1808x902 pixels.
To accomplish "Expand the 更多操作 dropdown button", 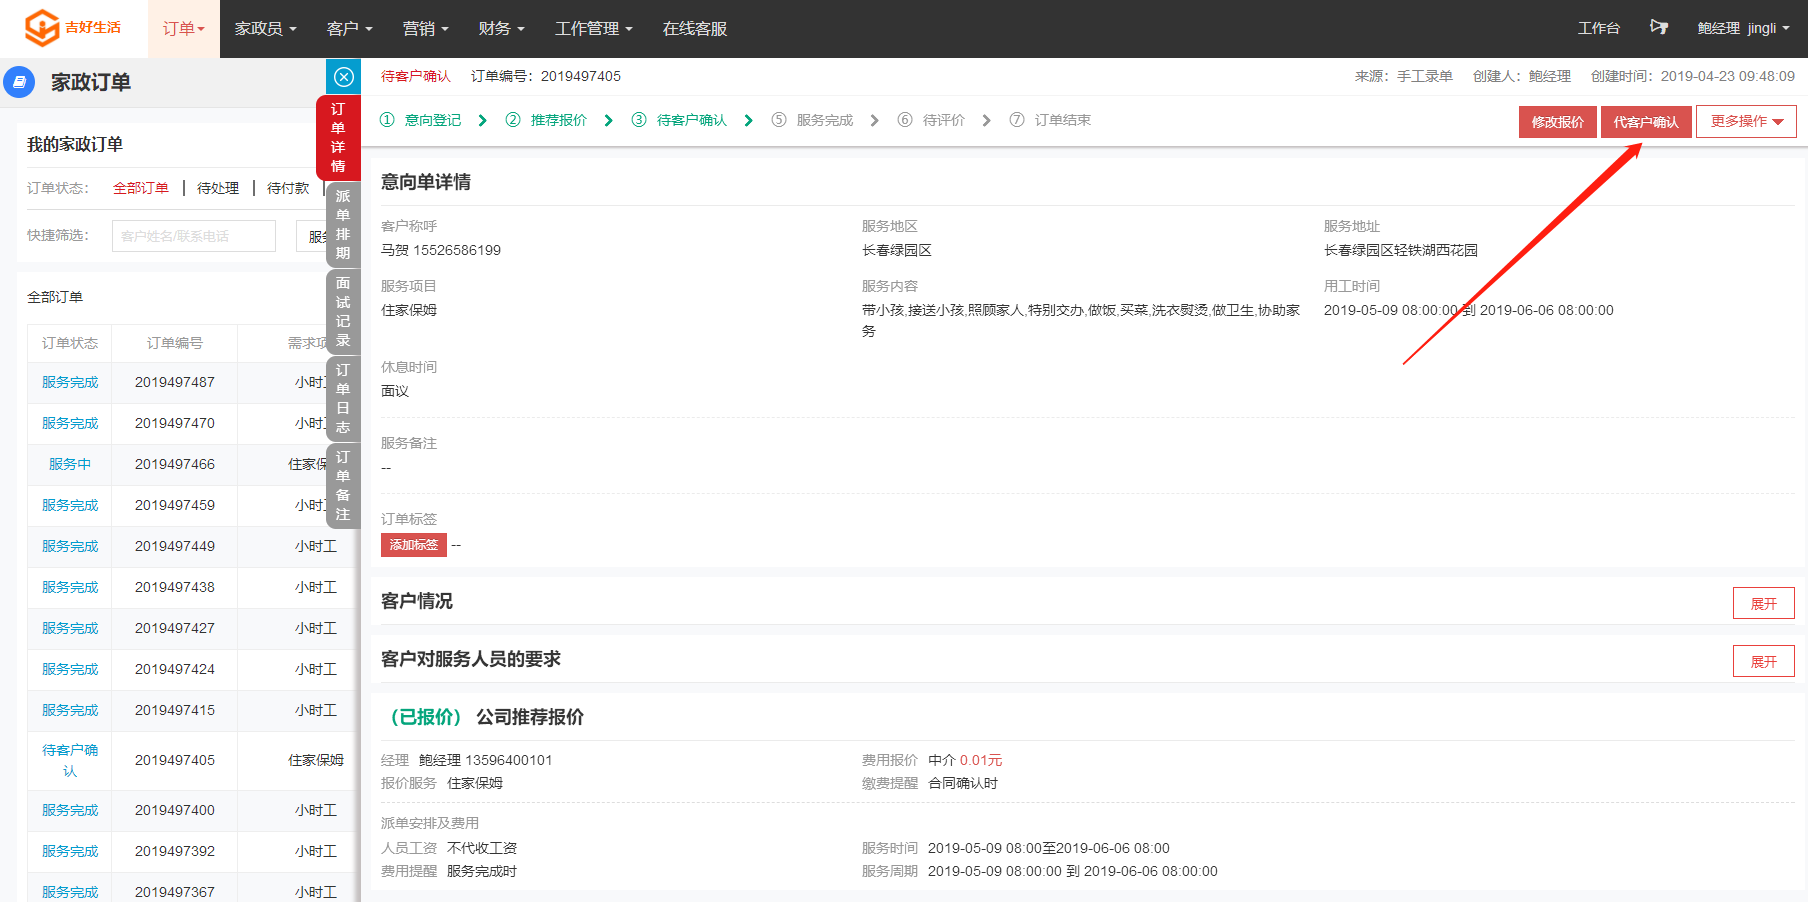I will (x=1746, y=122).
